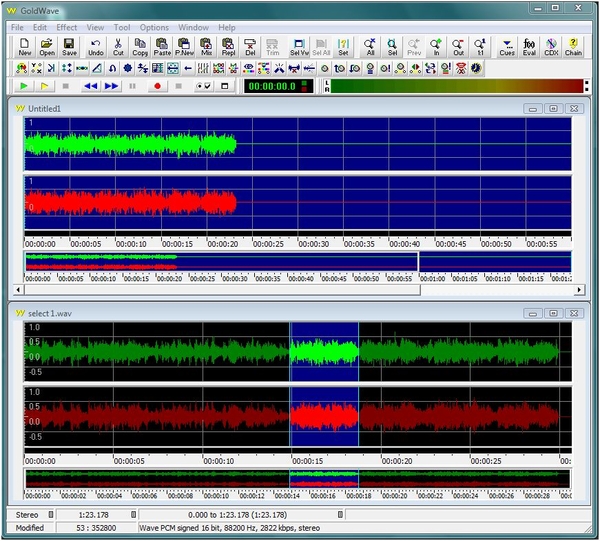Viewport: 600px width, 541px height.
Task: Open the Cue points tool
Action: coord(507,46)
